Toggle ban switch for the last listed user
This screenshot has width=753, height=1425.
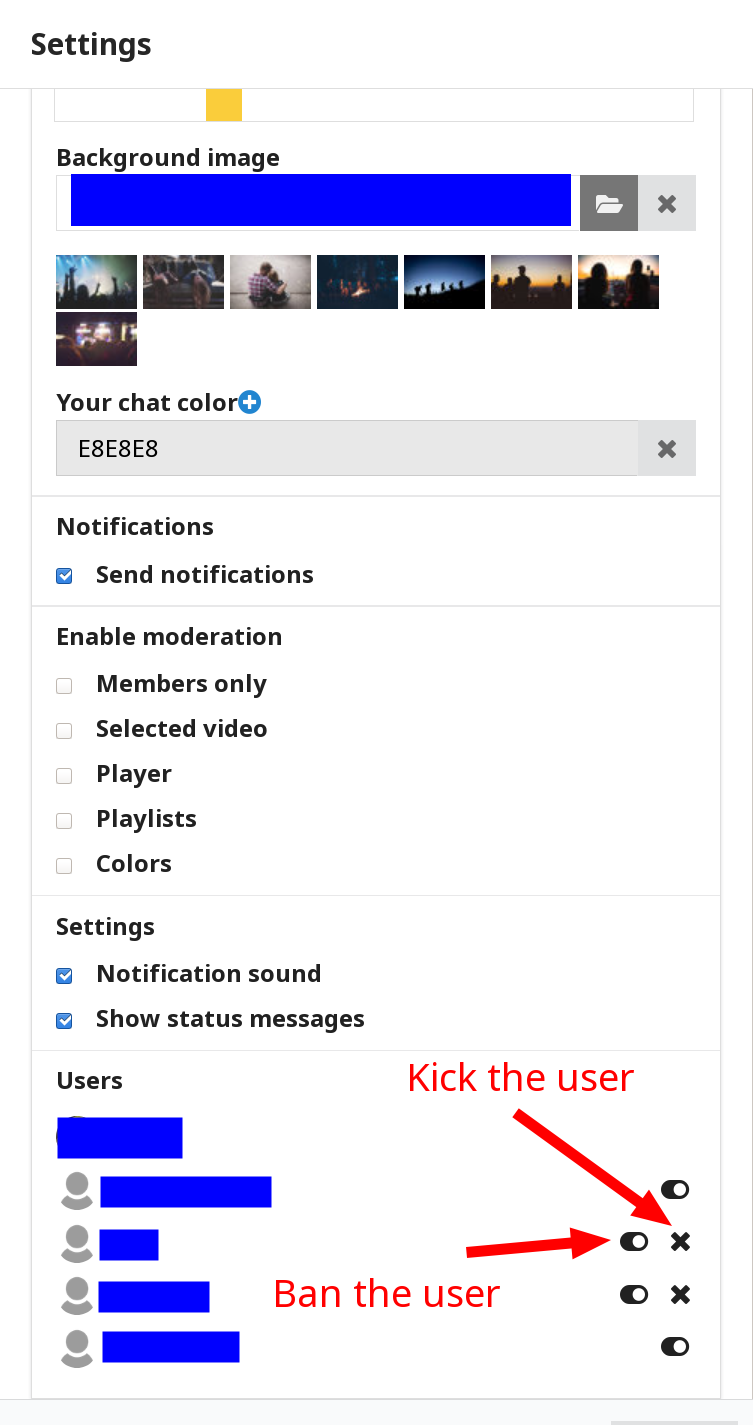675,1347
